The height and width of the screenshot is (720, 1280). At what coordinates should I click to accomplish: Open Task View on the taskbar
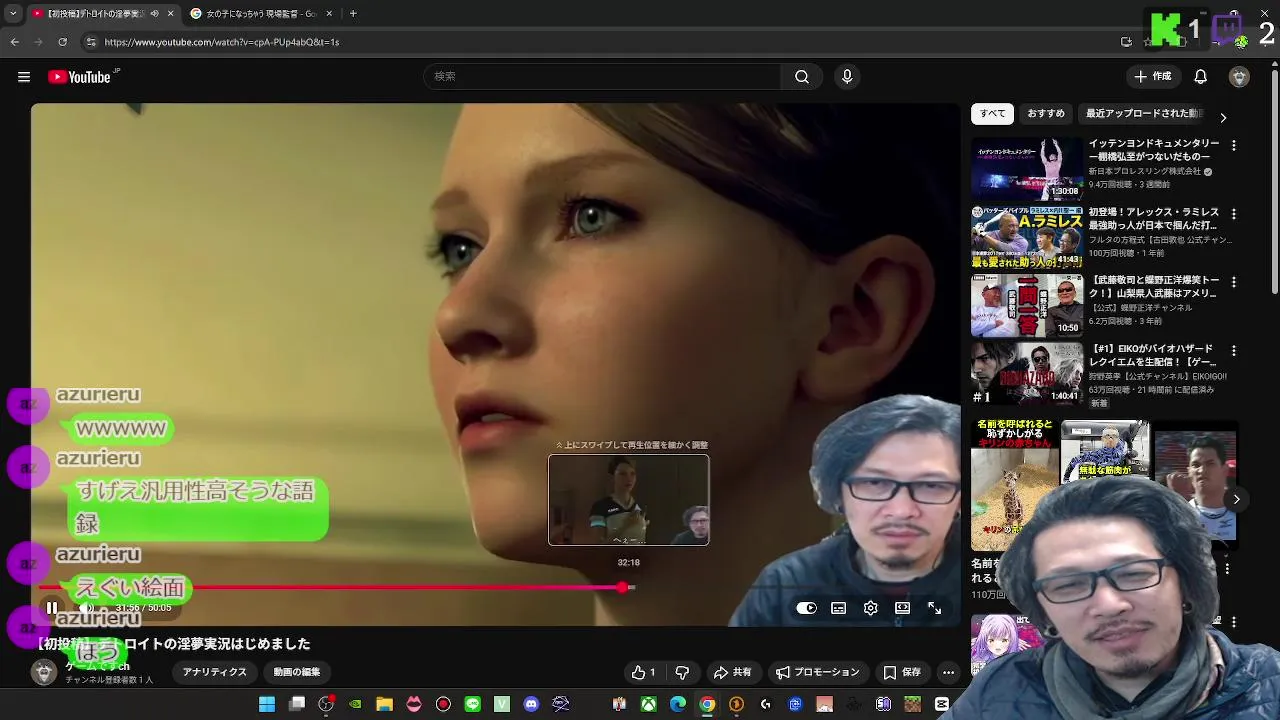[x=296, y=705]
